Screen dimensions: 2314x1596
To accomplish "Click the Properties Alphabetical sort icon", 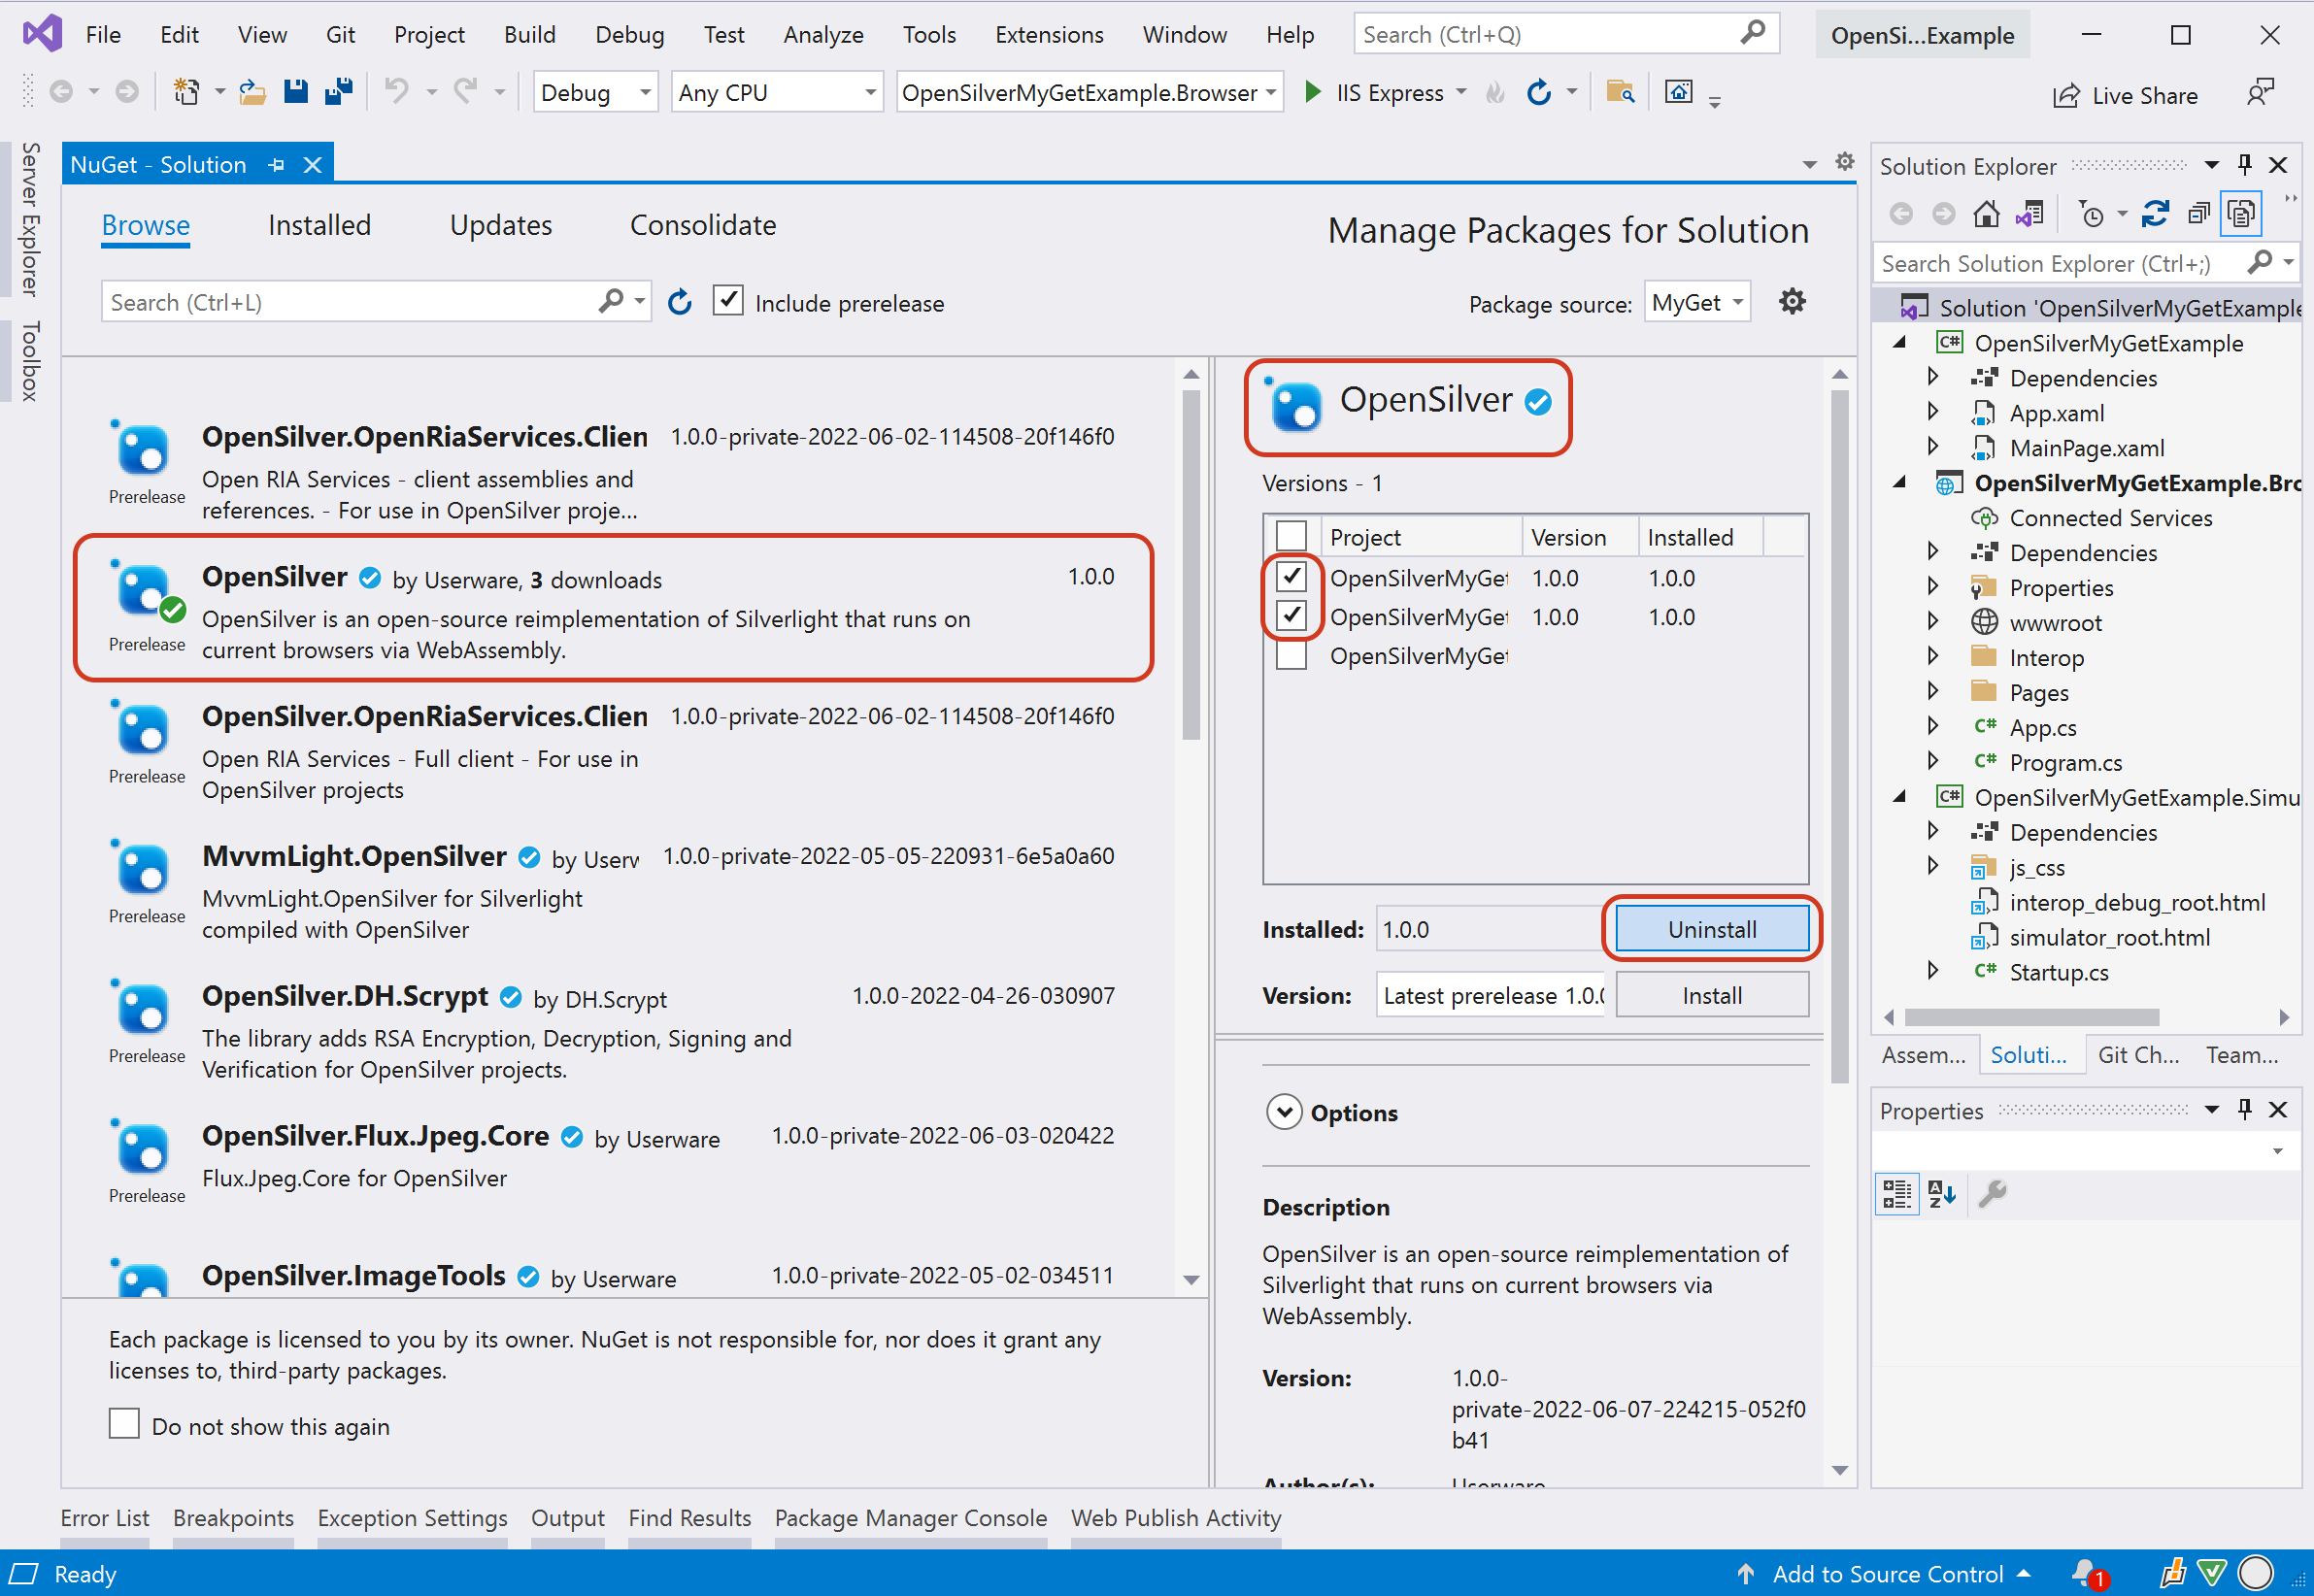I will pos(1941,1193).
